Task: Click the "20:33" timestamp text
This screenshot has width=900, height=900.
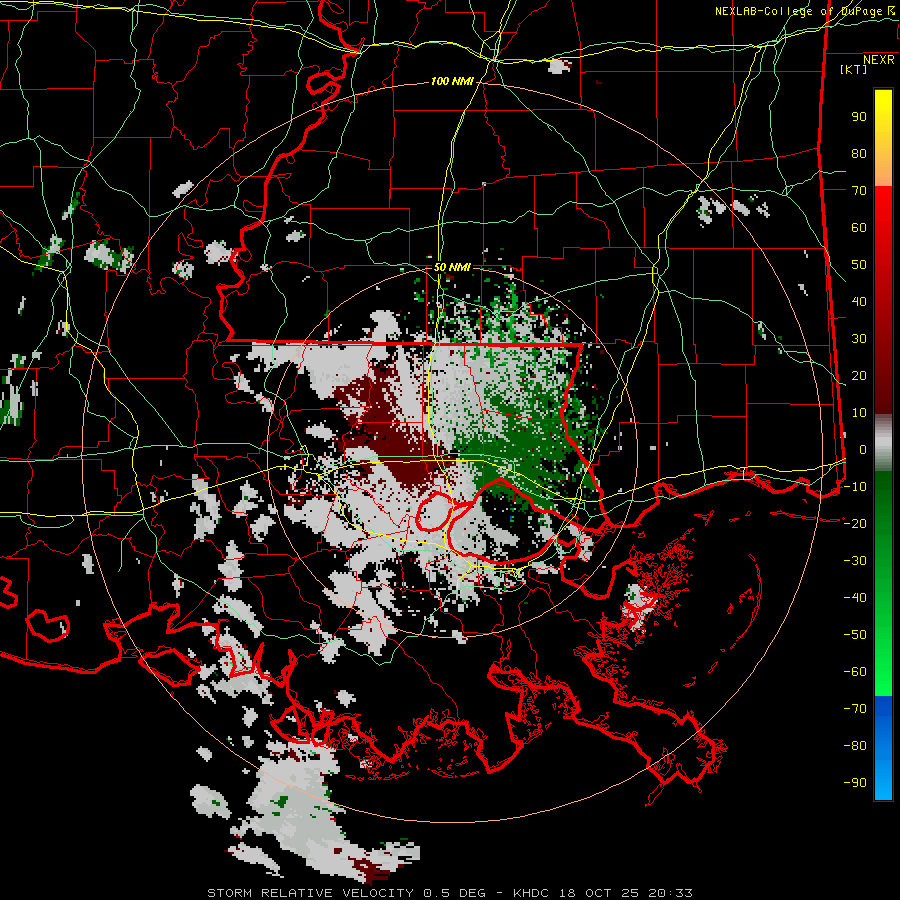Action: coord(671,893)
